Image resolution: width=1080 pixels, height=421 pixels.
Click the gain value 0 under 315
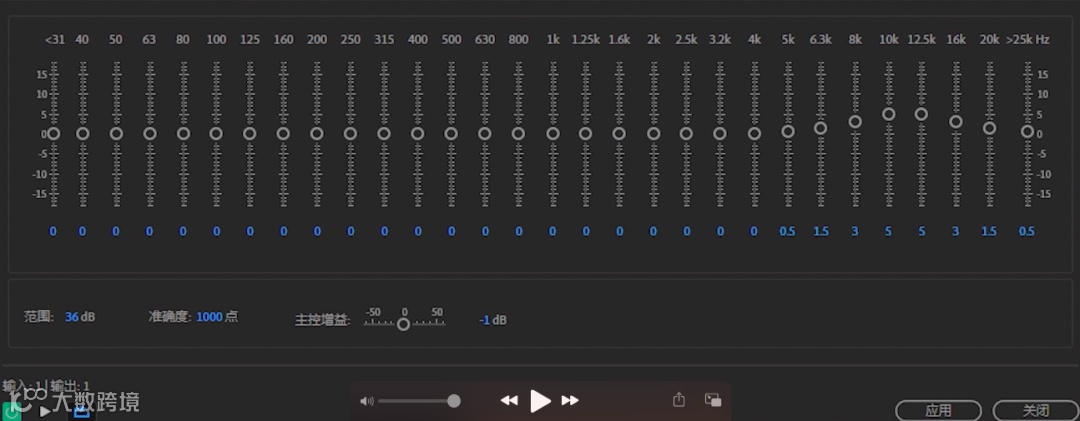[384, 232]
